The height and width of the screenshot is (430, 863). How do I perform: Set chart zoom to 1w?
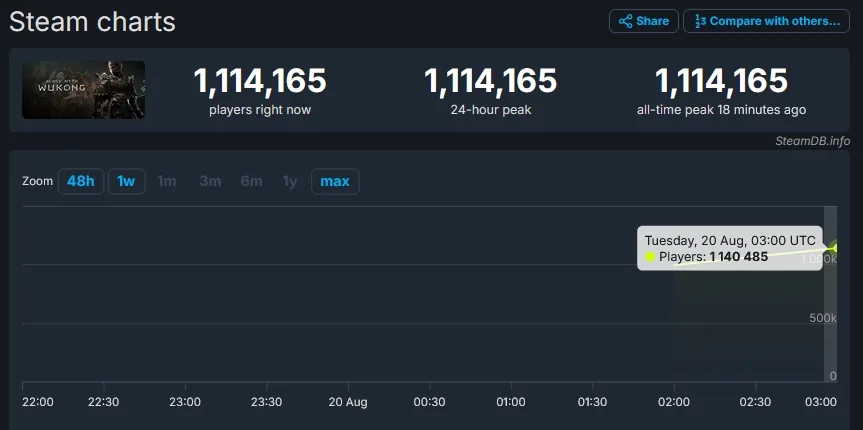(127, 181)
